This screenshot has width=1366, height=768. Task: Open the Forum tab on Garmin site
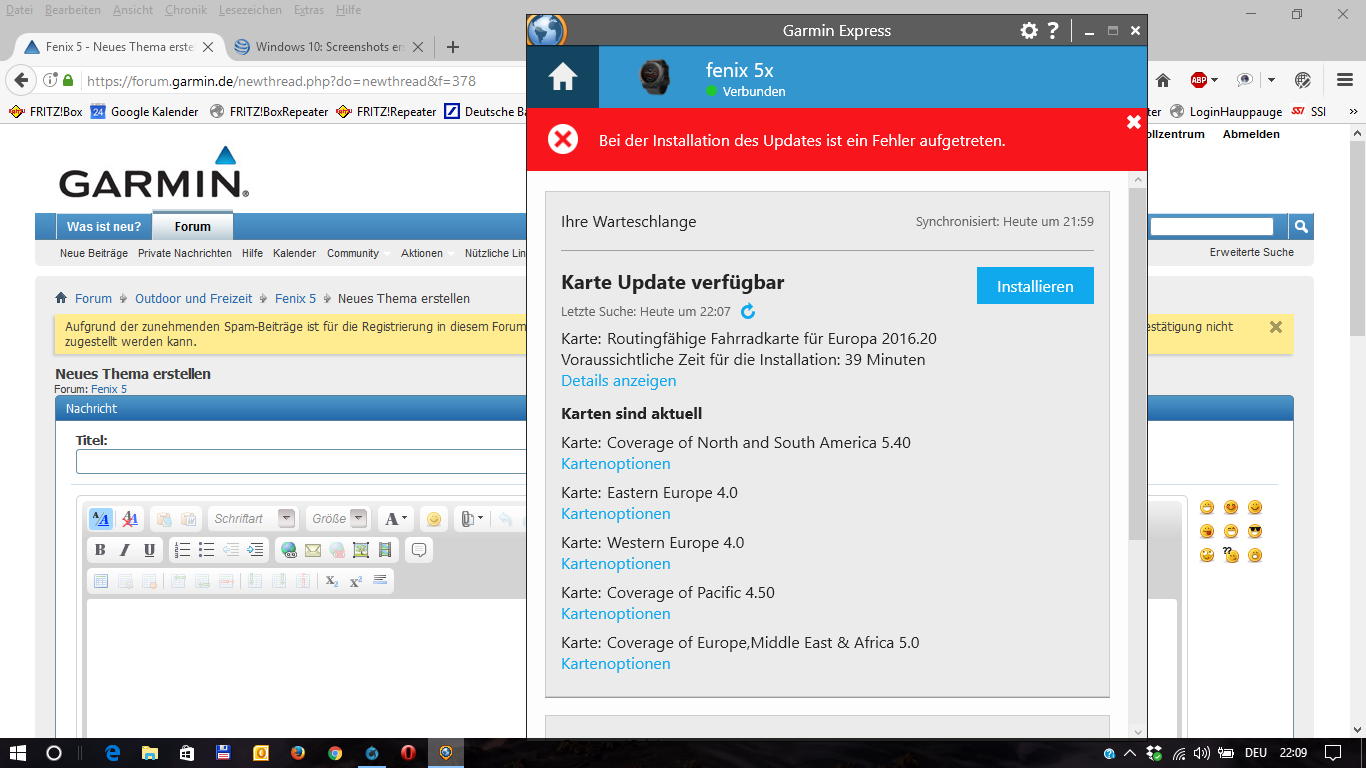[x=193, y=226]
